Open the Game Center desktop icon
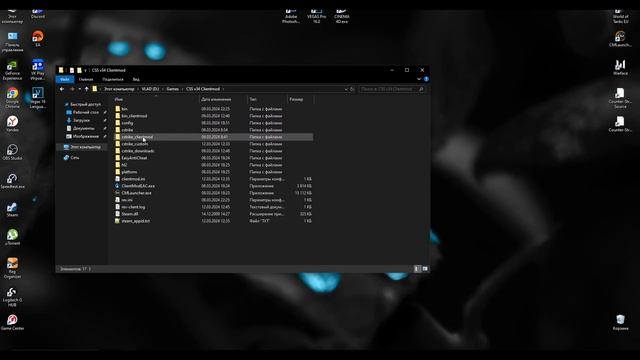 click(x=12, y=322)
